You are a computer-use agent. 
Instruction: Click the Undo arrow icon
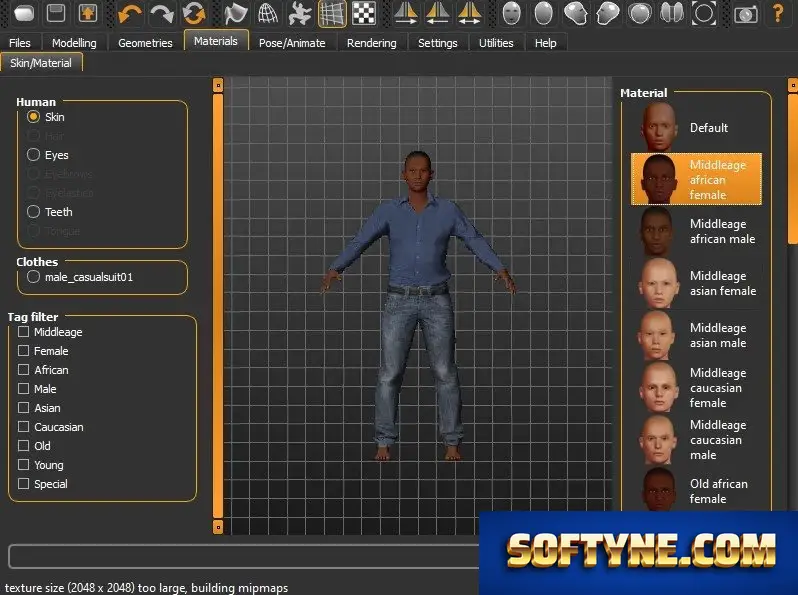pos(129,13)
